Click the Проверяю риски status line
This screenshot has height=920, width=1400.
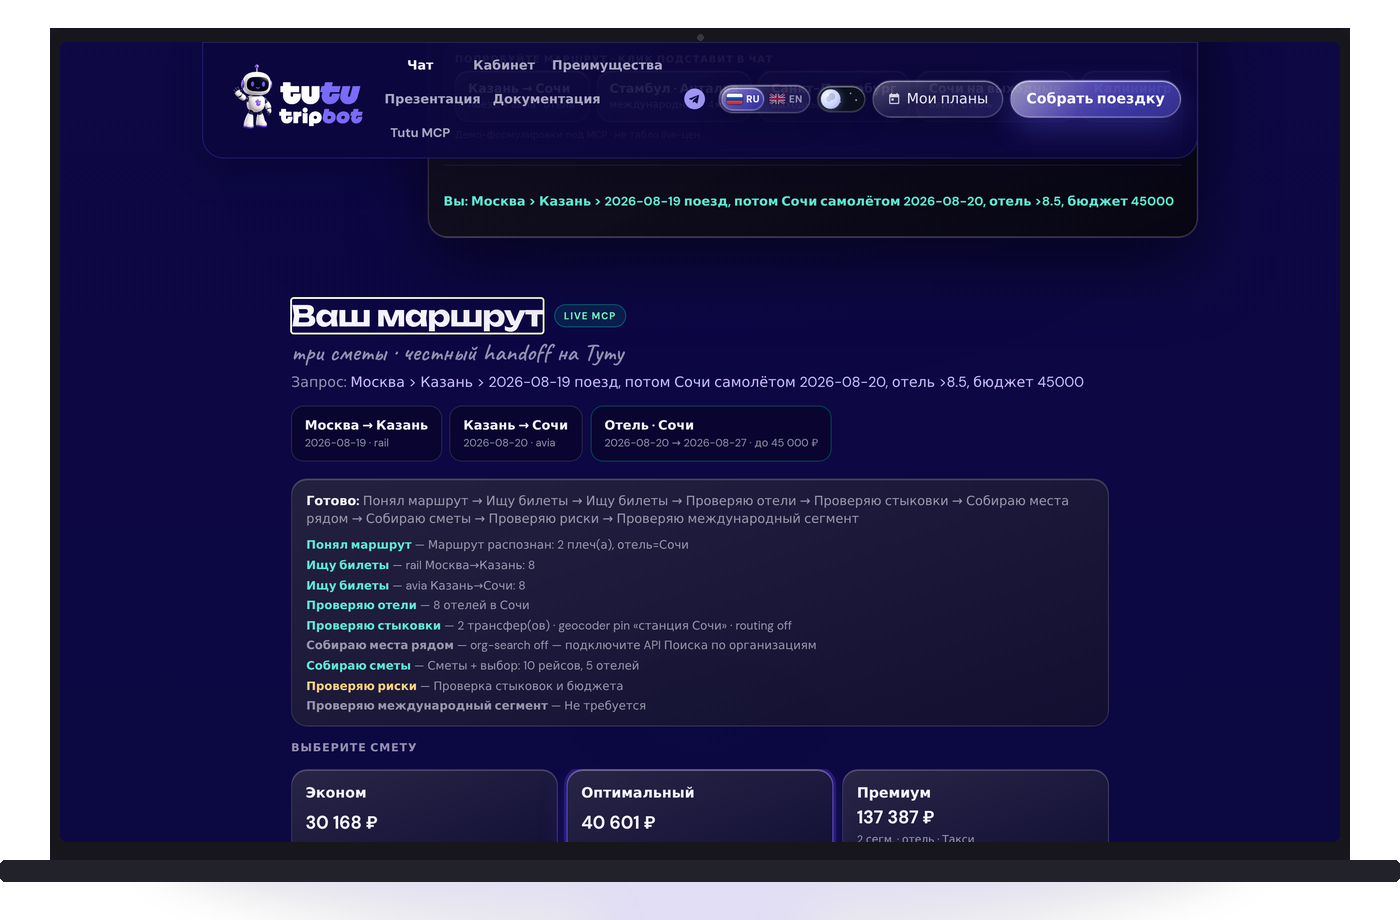tap(464, 686)
